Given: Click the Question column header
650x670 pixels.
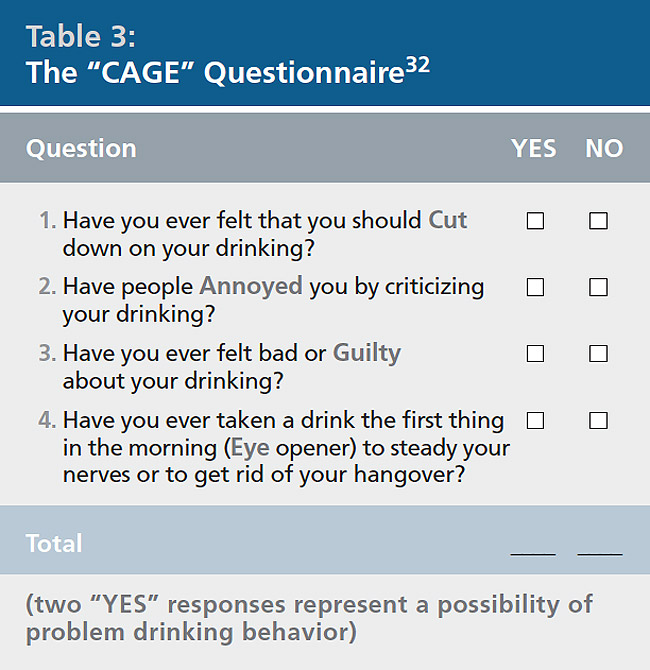Looking at the screenshot, I should 81,149.
